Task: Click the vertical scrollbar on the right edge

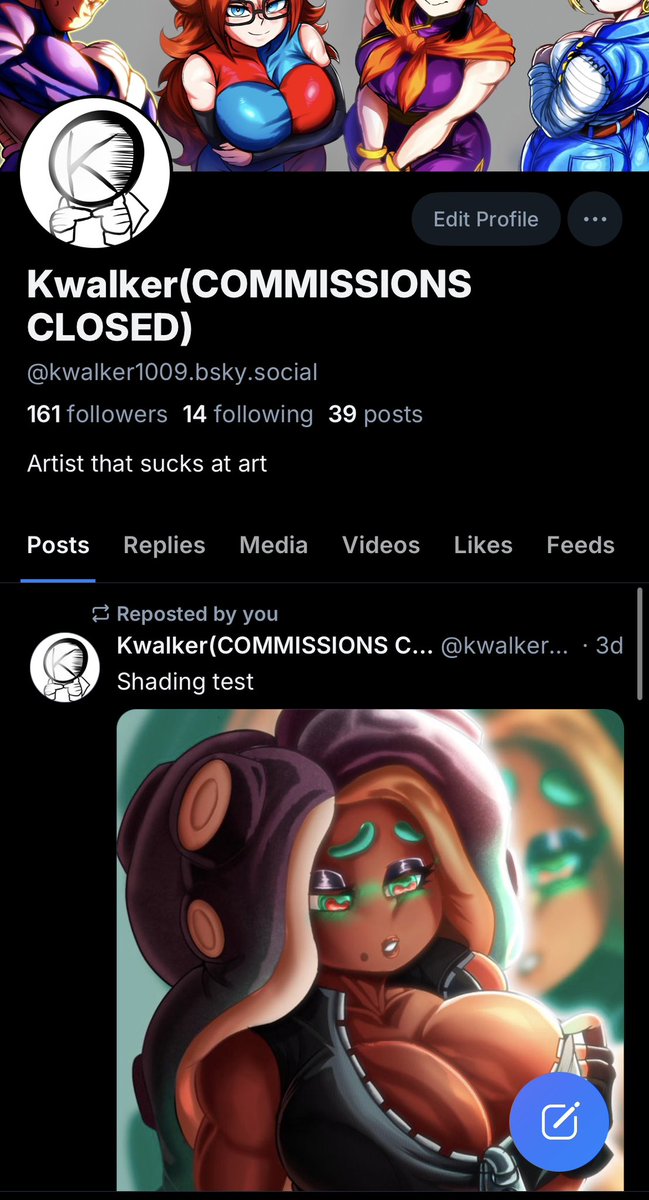Action: click(x=640, y=644)
